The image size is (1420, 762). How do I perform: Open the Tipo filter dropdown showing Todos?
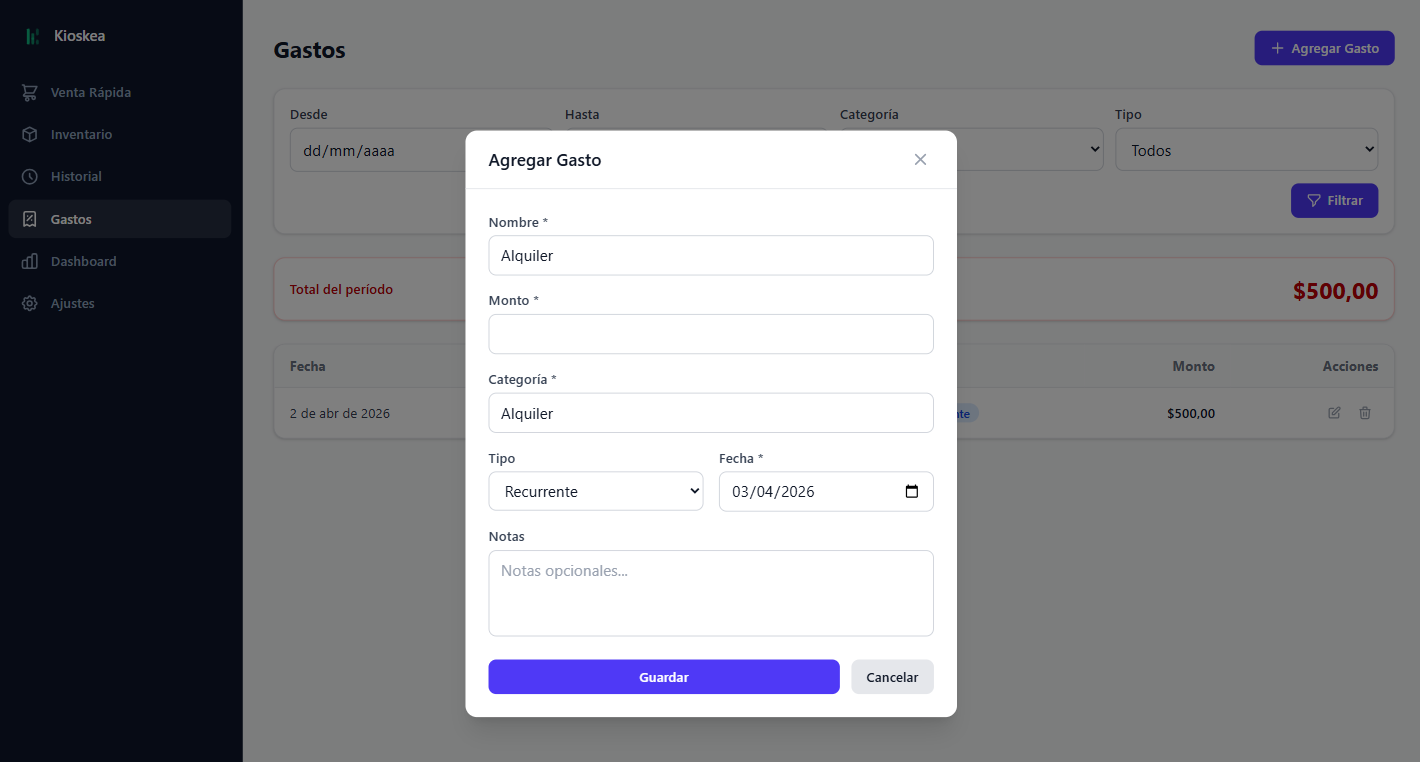[x=1246, y=150]
